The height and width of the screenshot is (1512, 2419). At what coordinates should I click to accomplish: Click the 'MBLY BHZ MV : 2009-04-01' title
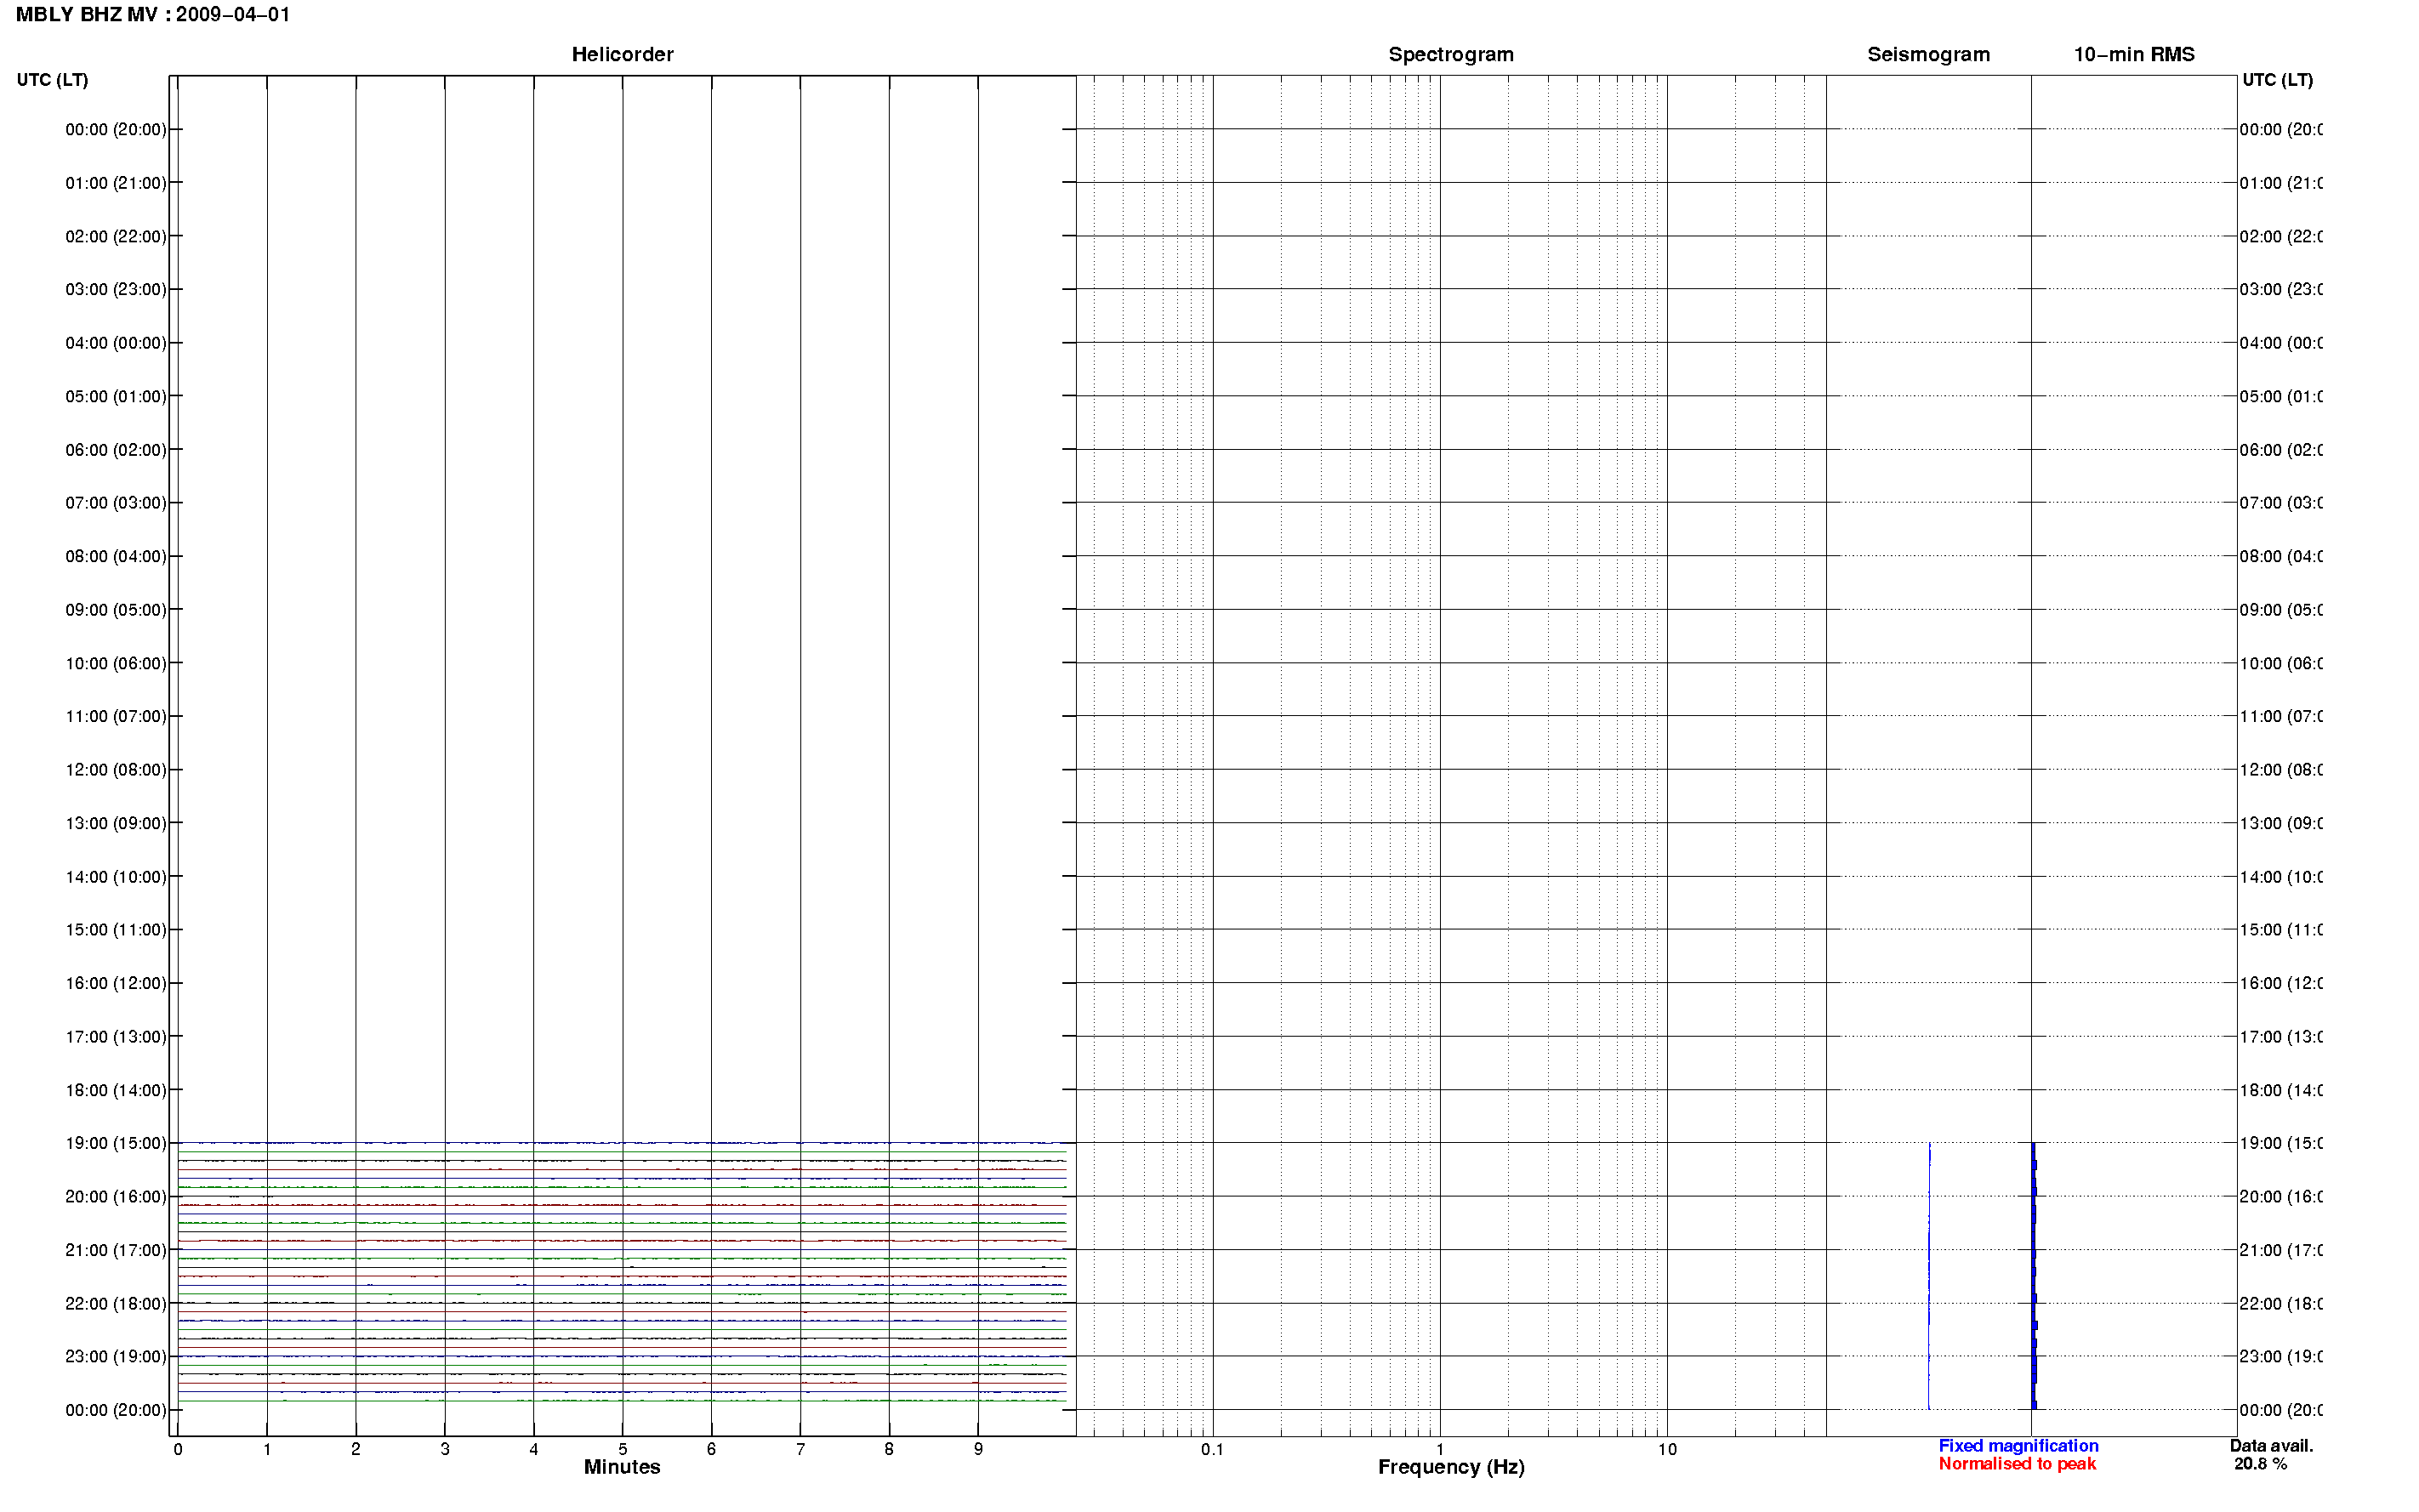pyautogui.click(x=153, y=14)
